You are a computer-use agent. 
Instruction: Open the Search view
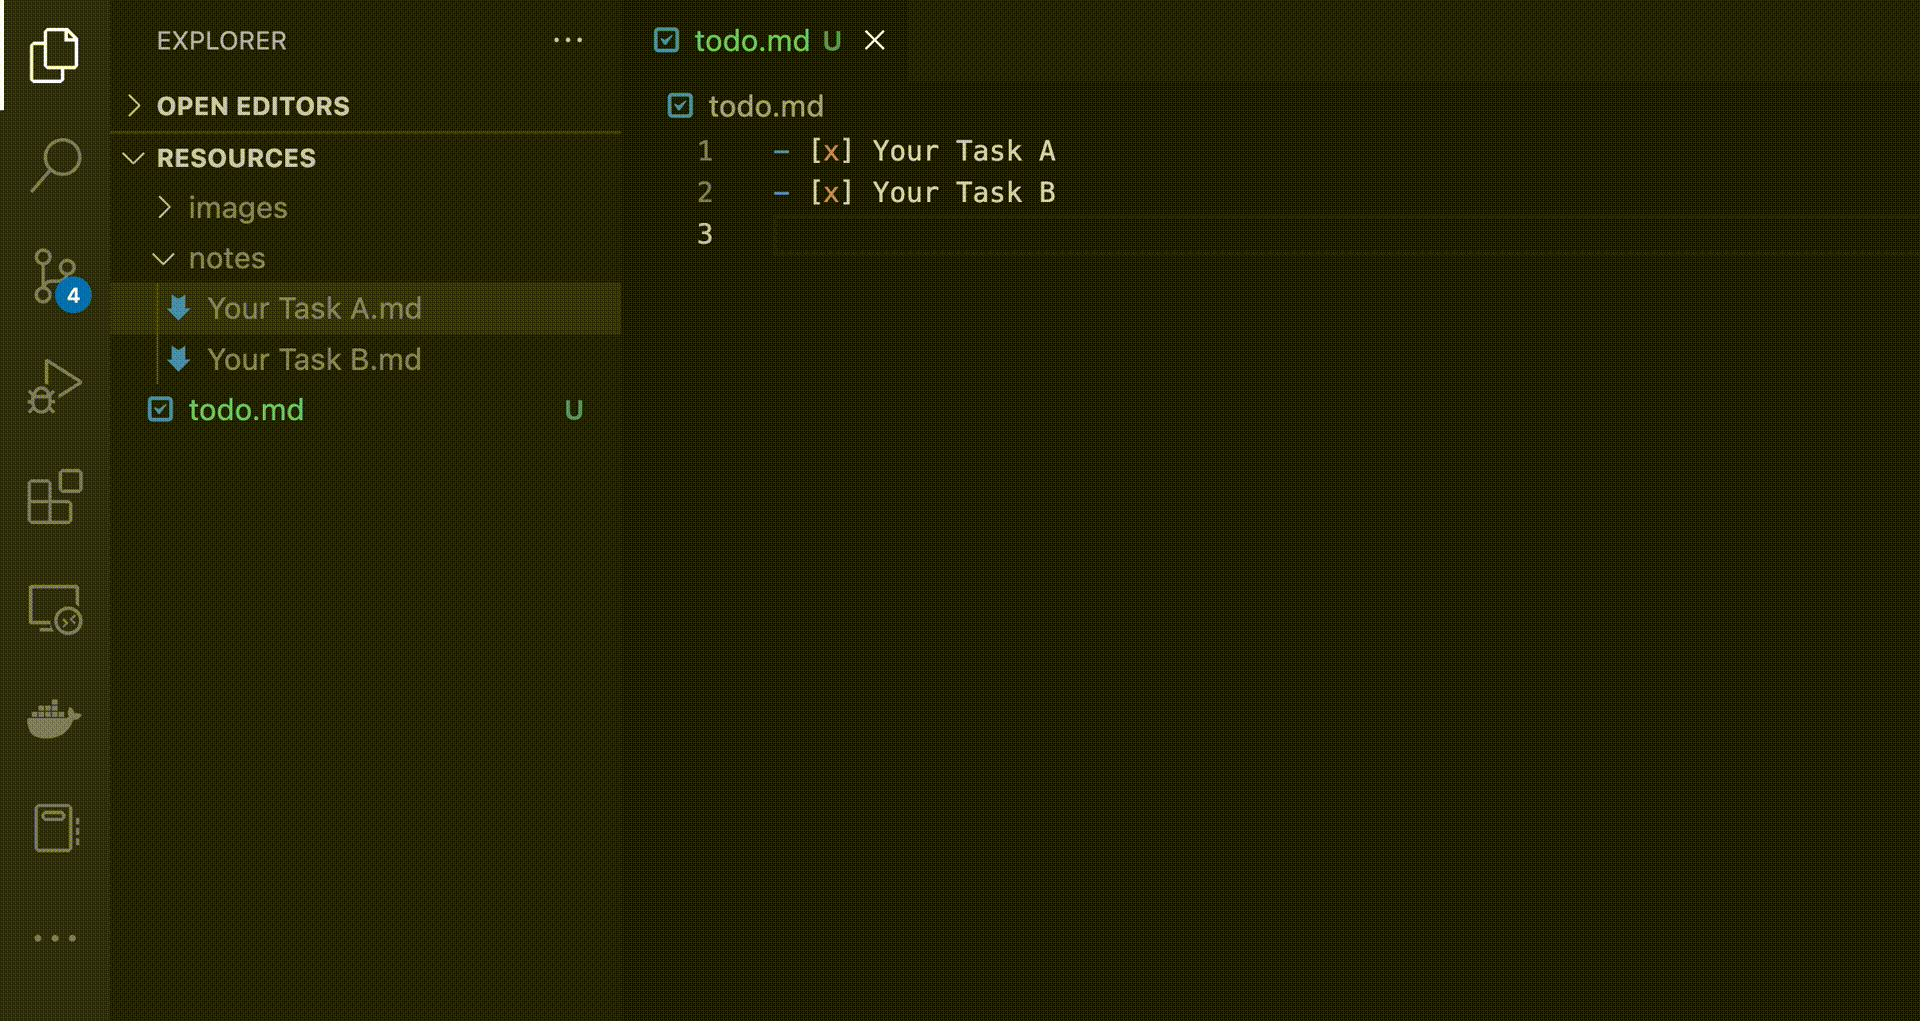click(55, 165)
